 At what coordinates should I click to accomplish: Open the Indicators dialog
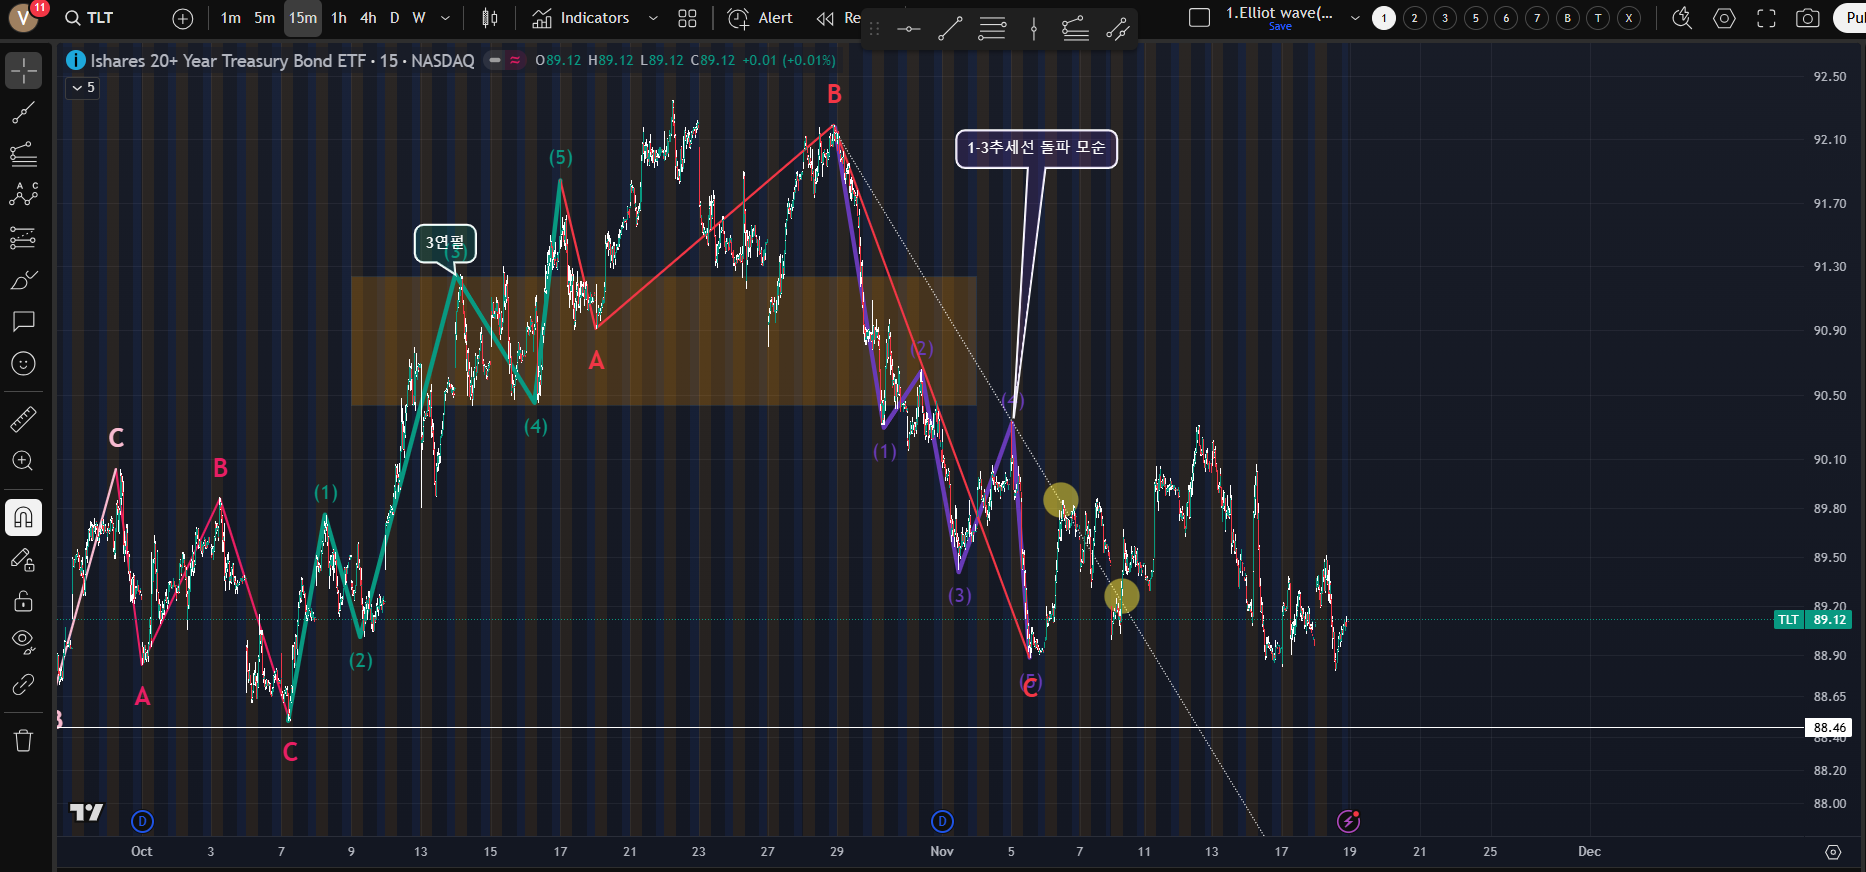click(581, 18)
